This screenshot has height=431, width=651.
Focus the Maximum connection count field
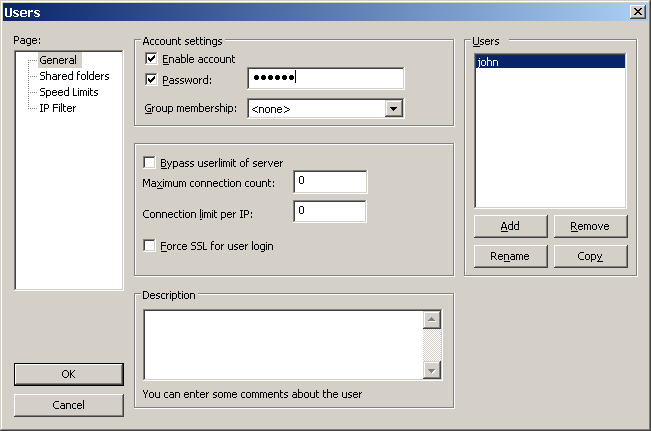(330, 181)
